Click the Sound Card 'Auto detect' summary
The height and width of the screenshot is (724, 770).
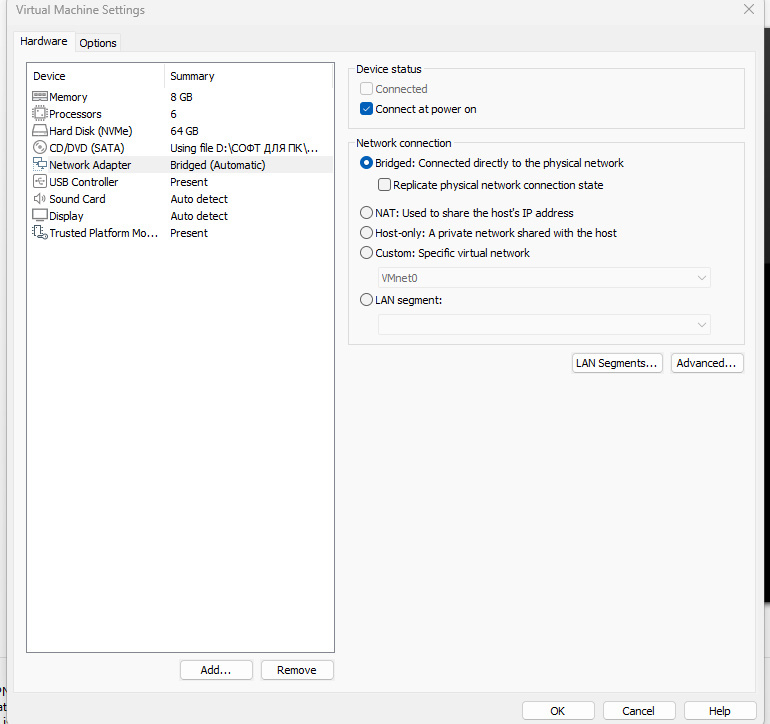199,199
